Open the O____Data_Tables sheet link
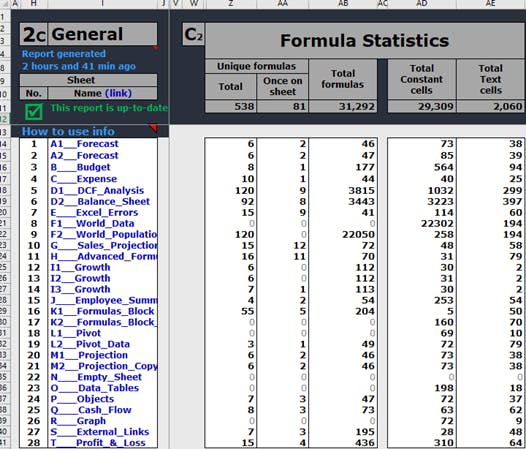The image size is (526, 449). click(x=95, y=388)
